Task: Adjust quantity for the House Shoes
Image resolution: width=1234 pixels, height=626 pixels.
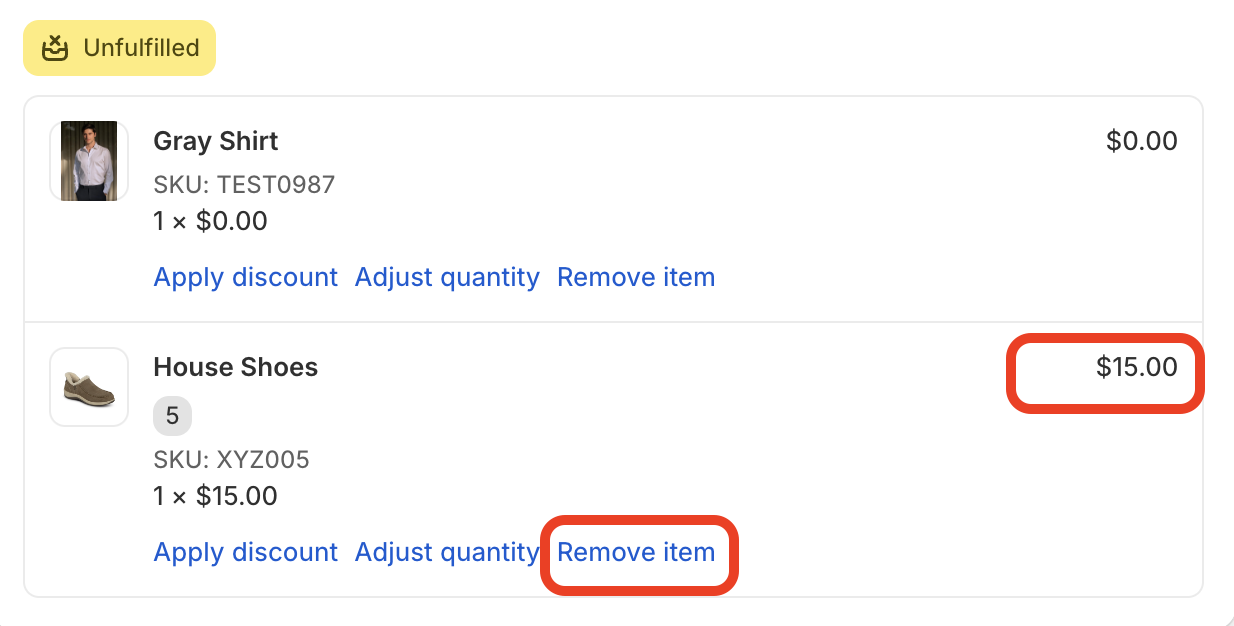Action: pyautogui.click(x=447, y=552)
